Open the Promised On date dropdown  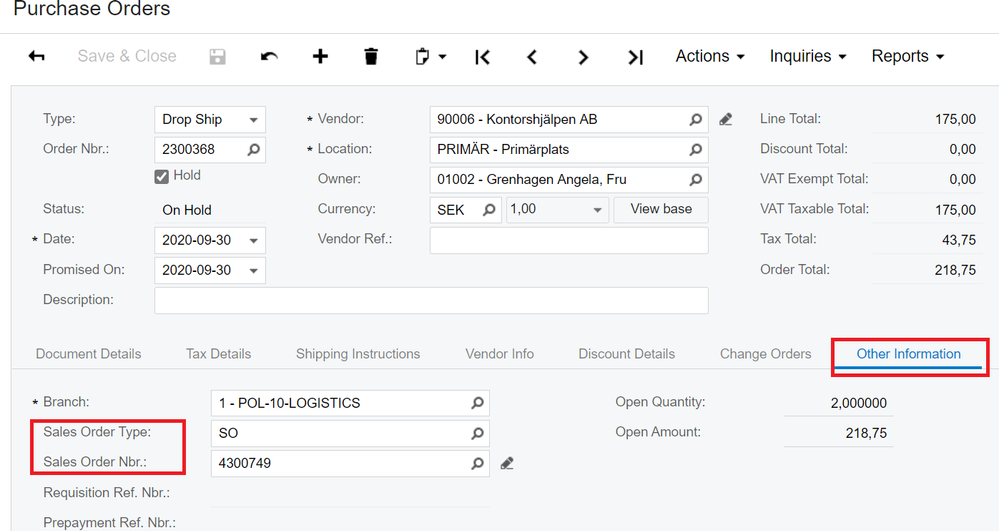click(254, 270)
